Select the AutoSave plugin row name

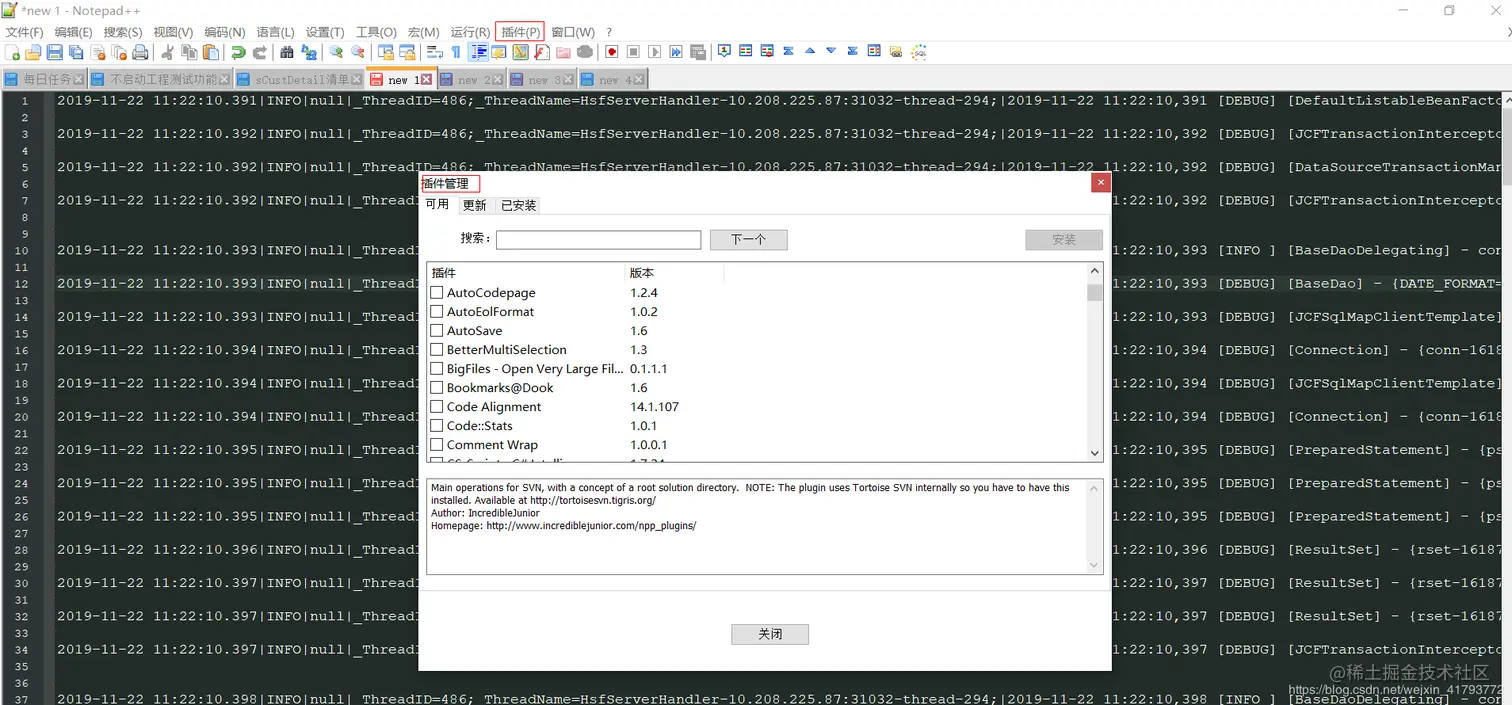[475, 331]
